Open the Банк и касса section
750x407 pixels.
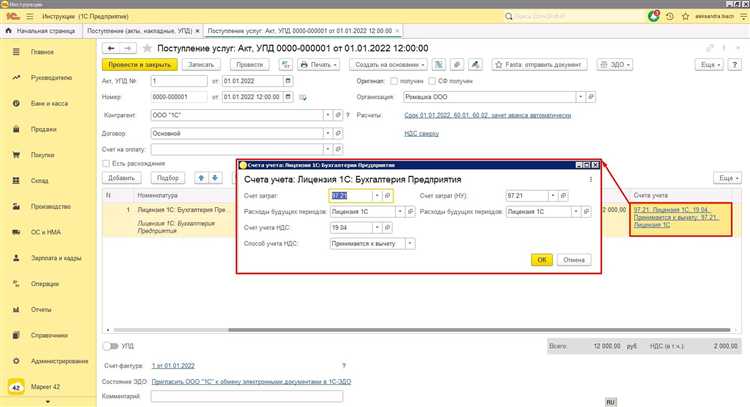pyautogui.click(x=49, y=103)
